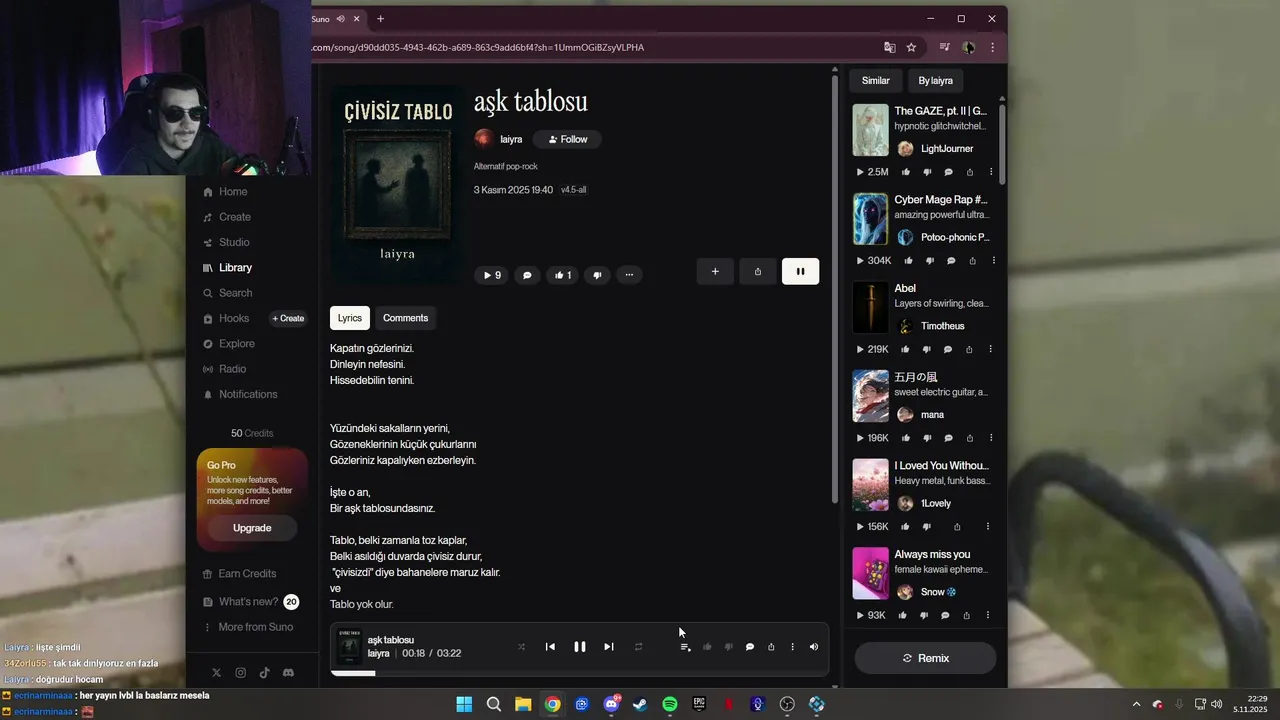Add song to playlist with plus button

click(x=715, y=271)
